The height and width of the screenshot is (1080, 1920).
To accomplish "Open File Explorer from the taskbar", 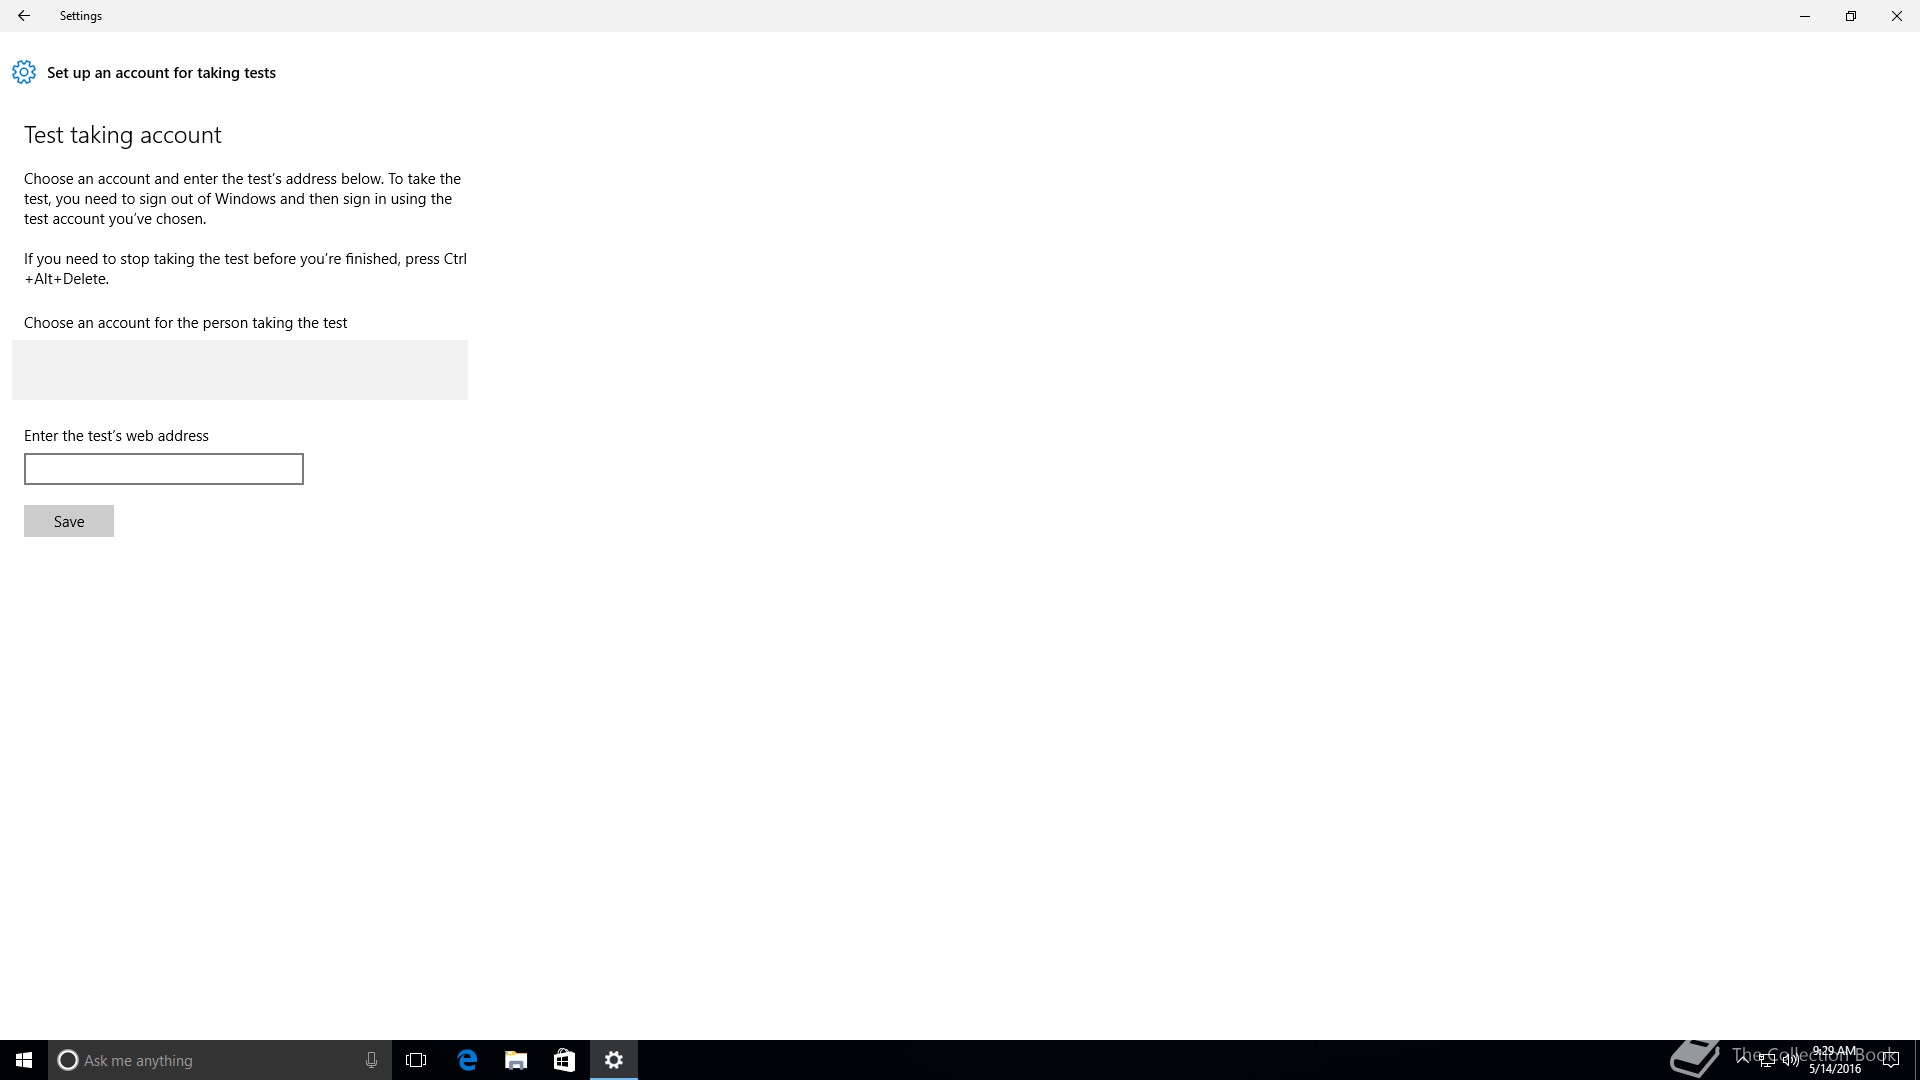I will pyautogui.click(x=516, y=1060).
